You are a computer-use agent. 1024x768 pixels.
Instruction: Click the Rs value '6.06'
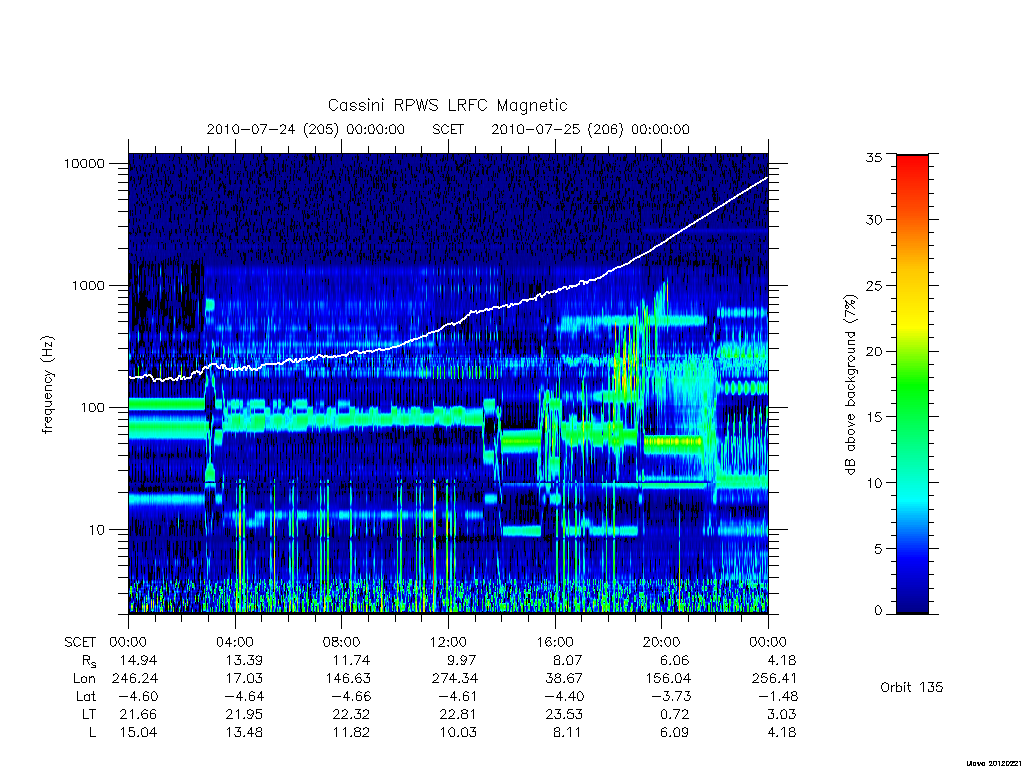click(675, 660)
